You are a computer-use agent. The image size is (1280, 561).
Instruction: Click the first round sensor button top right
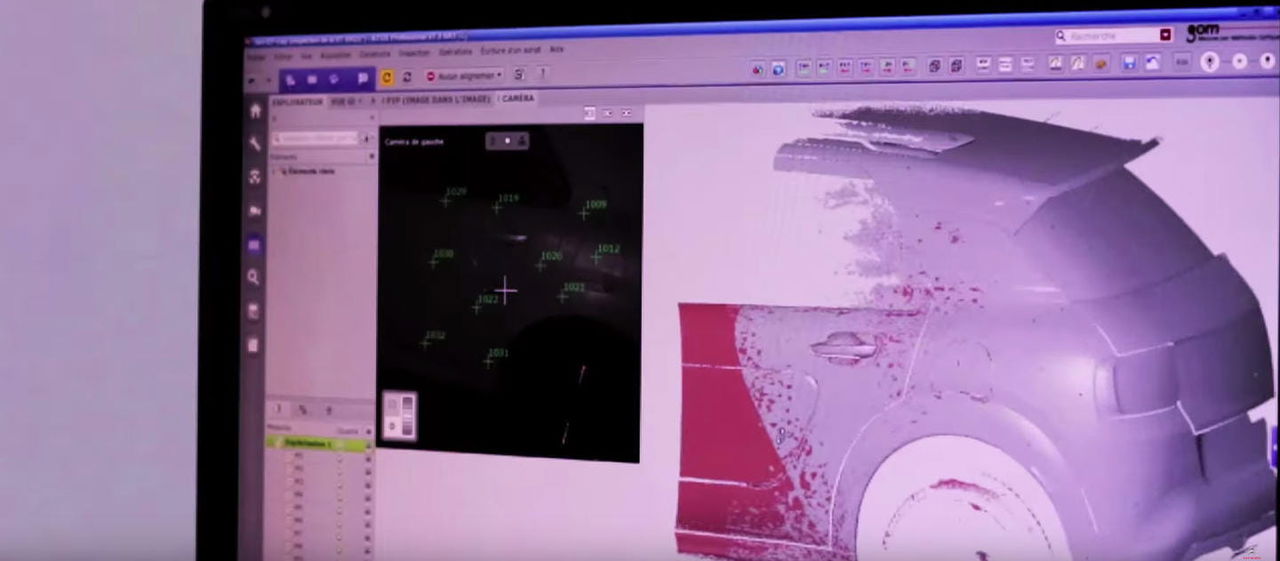(x=1210, y=62)
